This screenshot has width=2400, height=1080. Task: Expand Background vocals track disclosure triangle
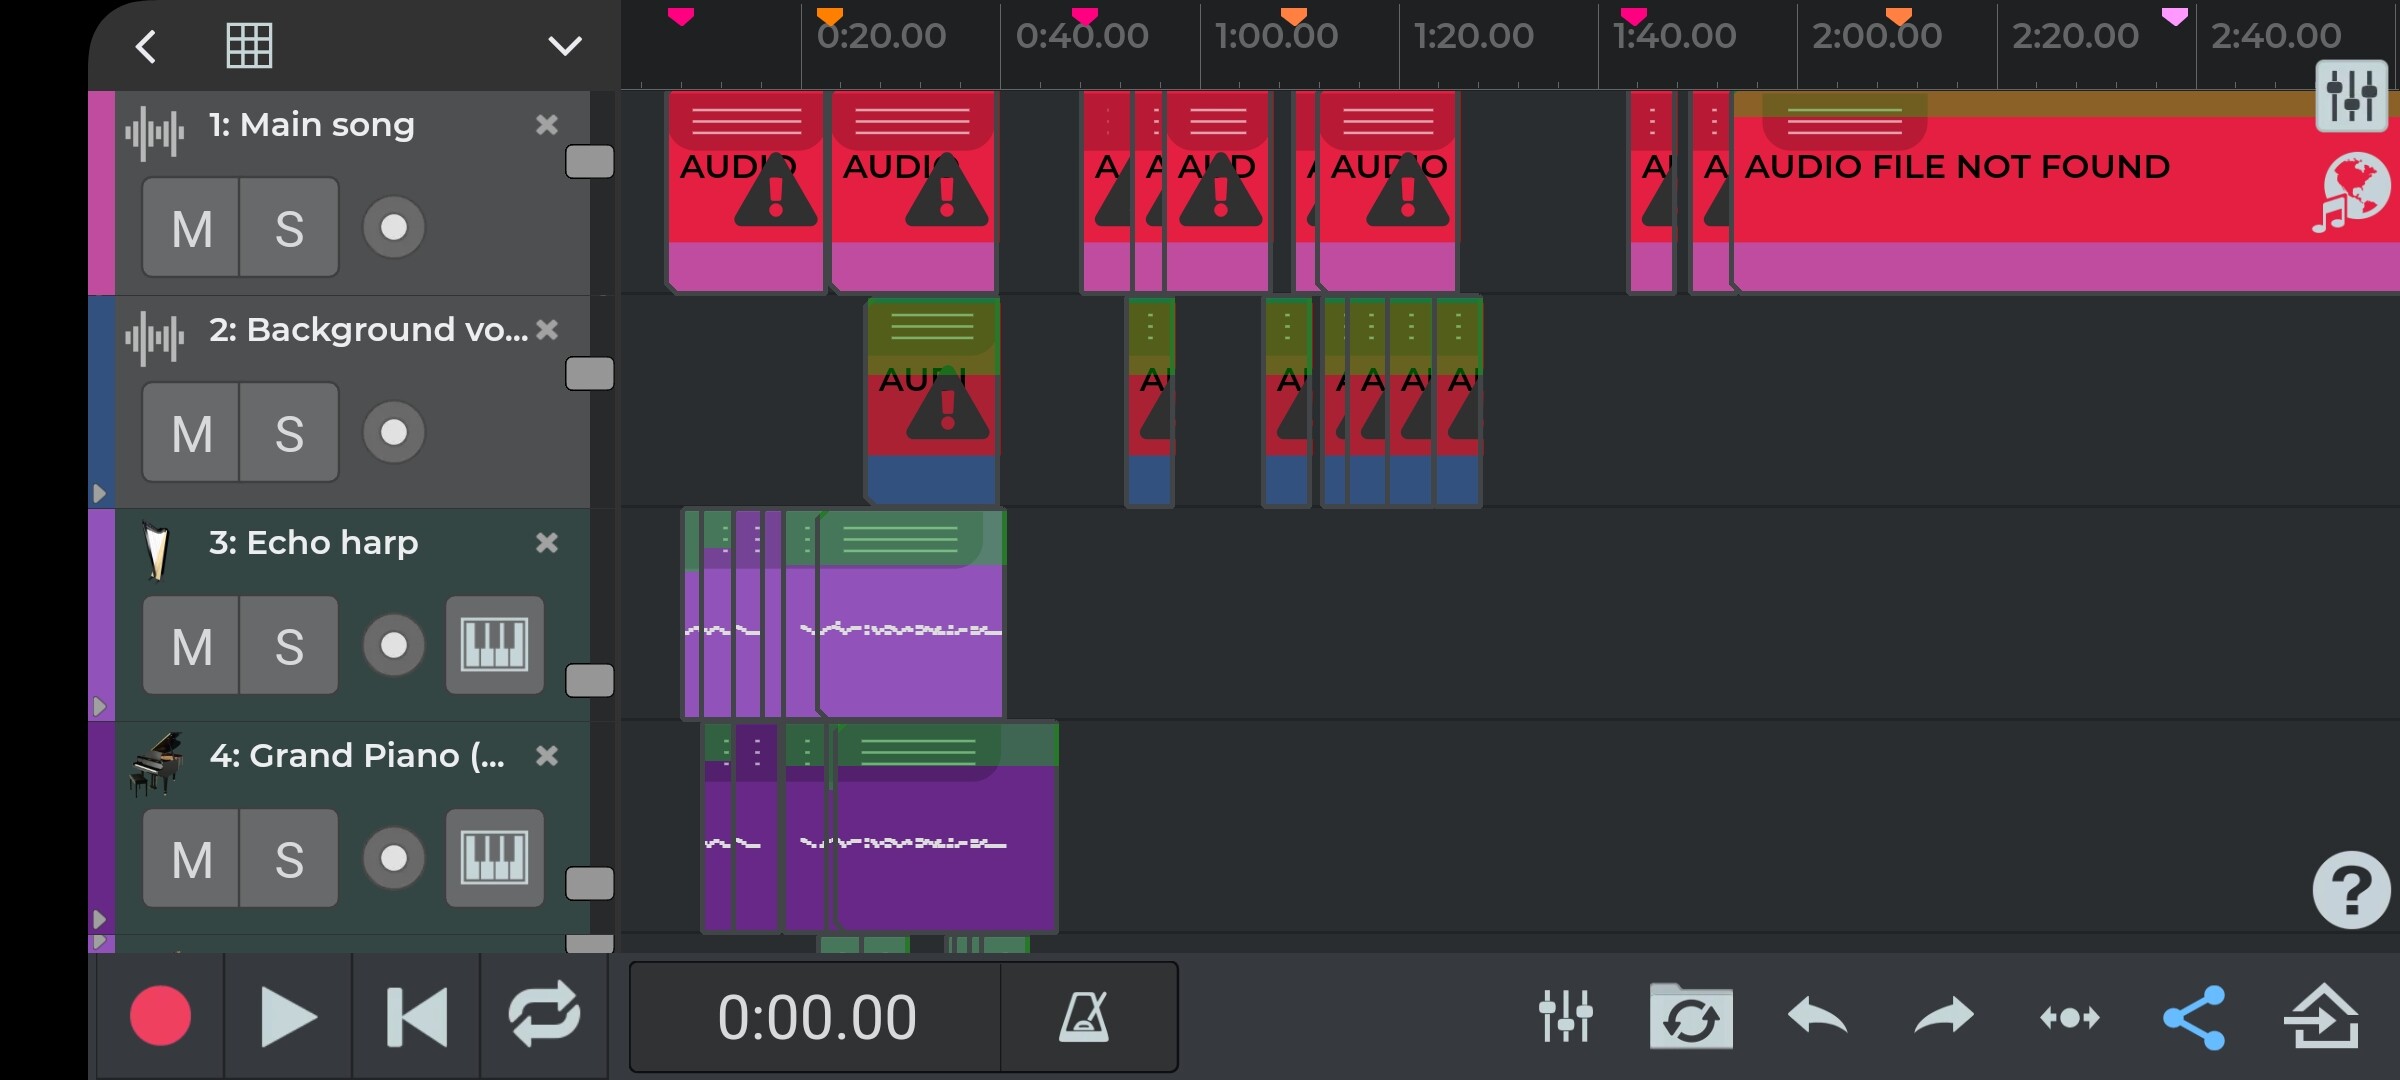click(x=99, y=493)
